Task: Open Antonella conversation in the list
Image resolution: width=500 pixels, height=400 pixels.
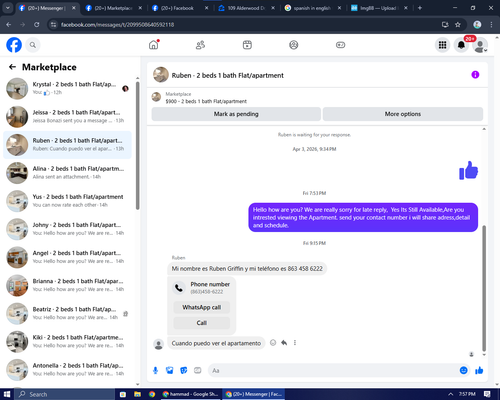Action: 67,370
